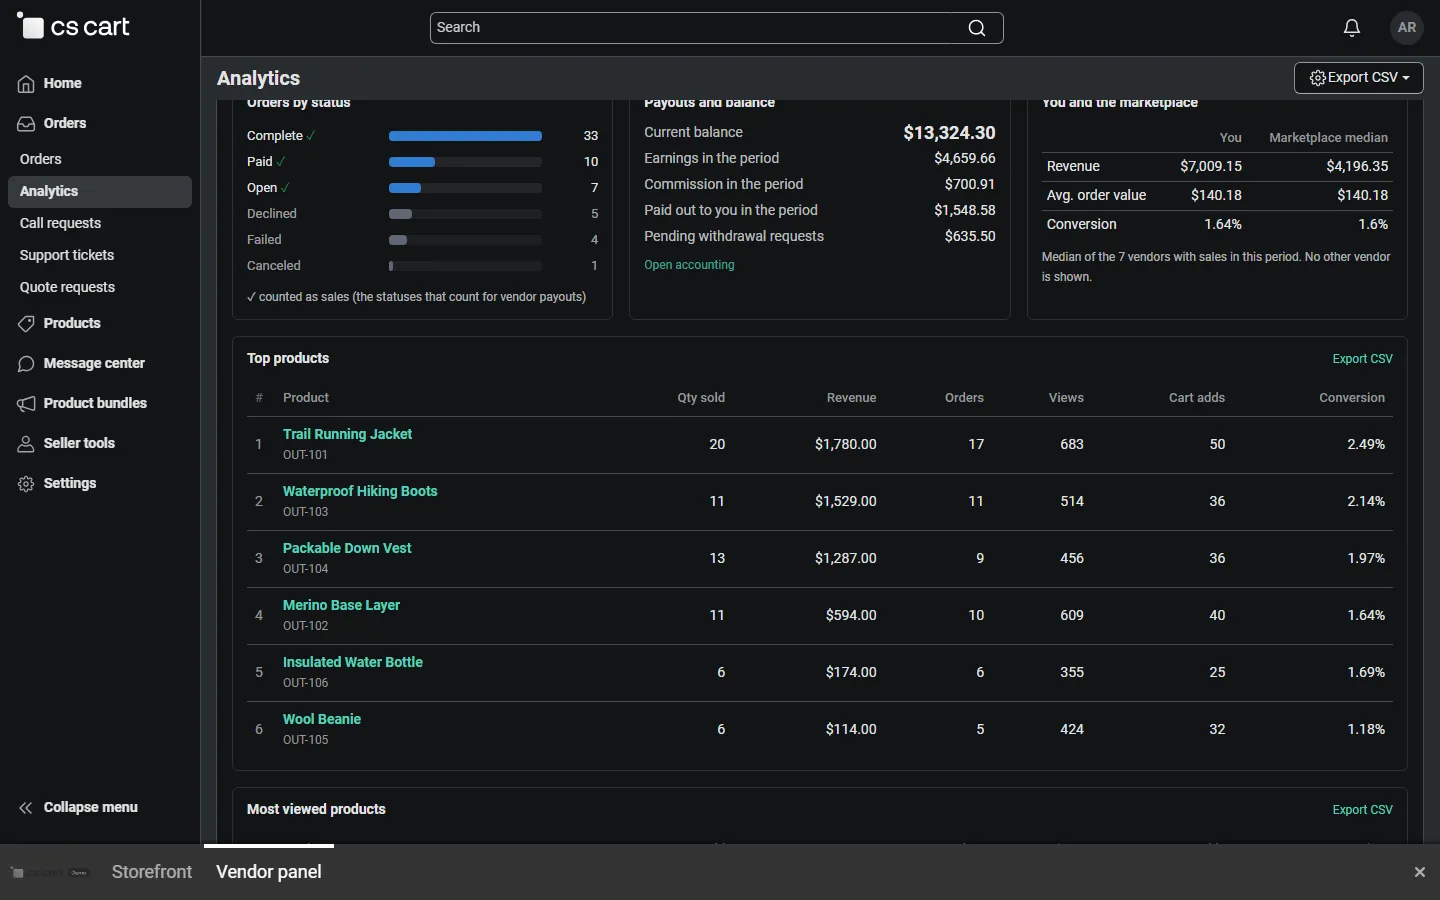Open Wool Beanie product

(322, 720)
